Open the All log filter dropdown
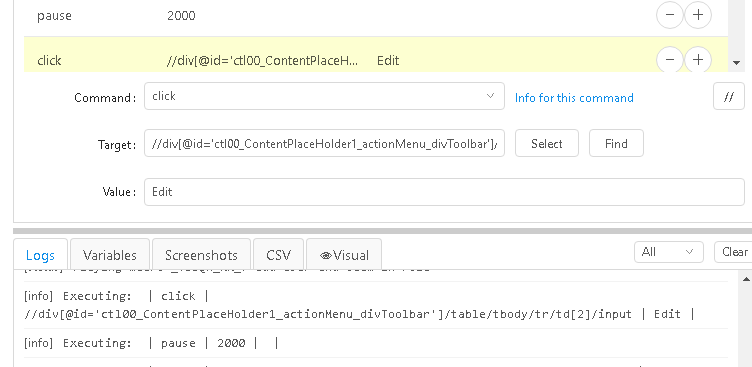 (x=669, y=252)
